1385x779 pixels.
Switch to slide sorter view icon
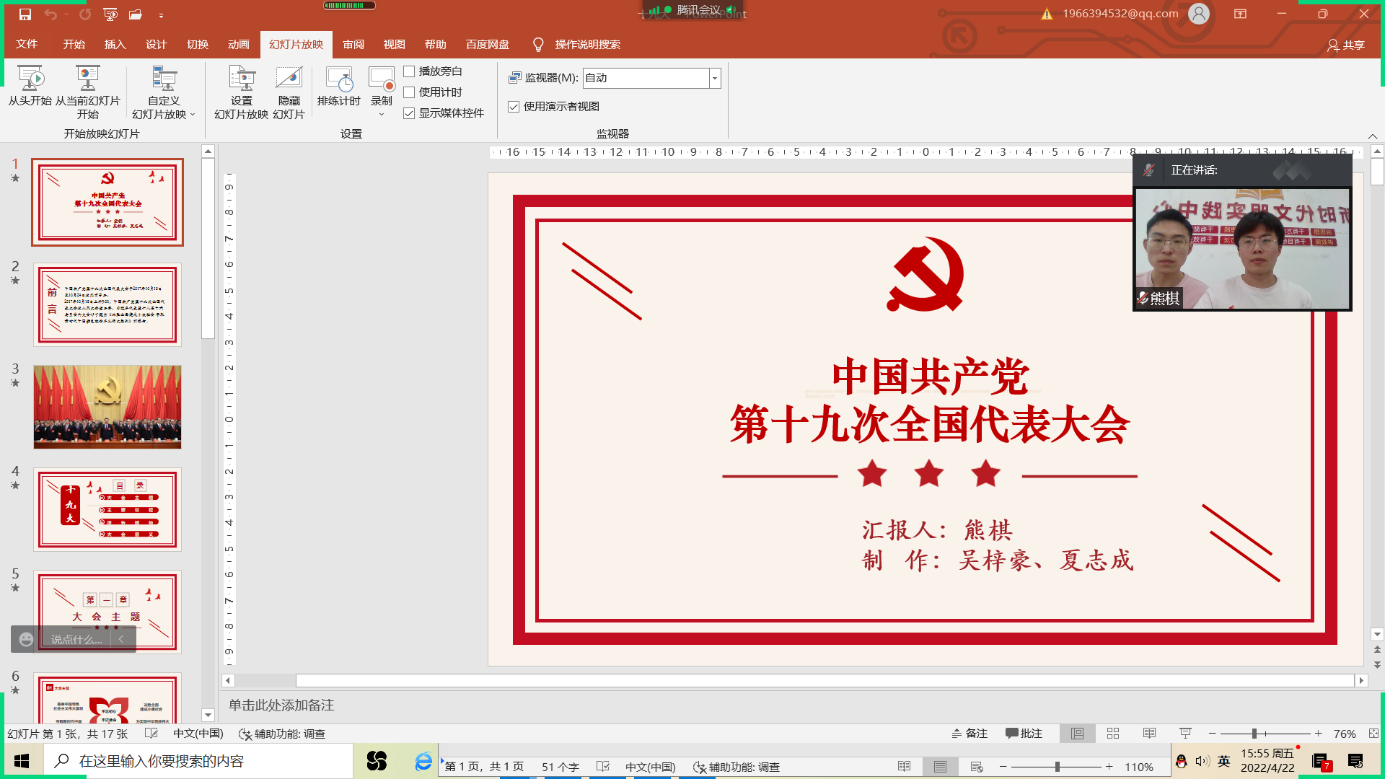tap(1113, 734)
